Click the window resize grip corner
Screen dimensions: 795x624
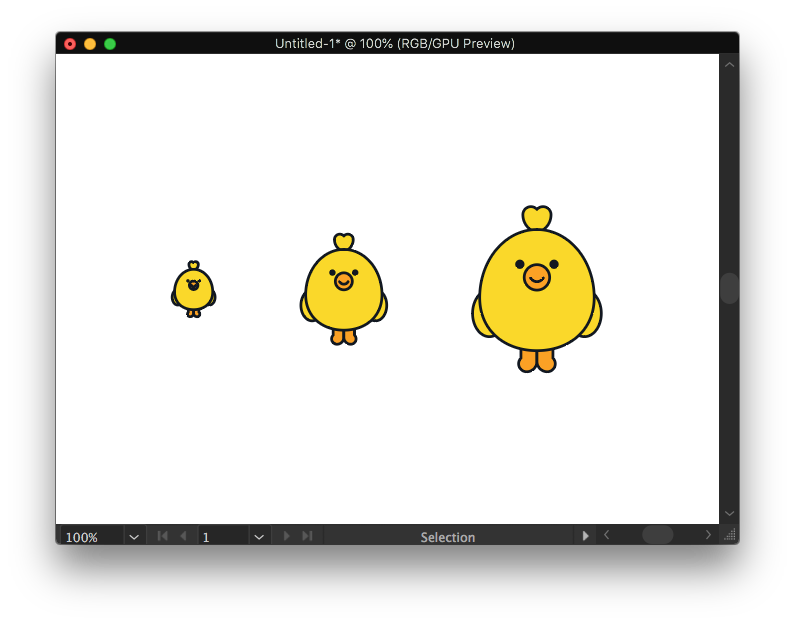tap(730, 535)
